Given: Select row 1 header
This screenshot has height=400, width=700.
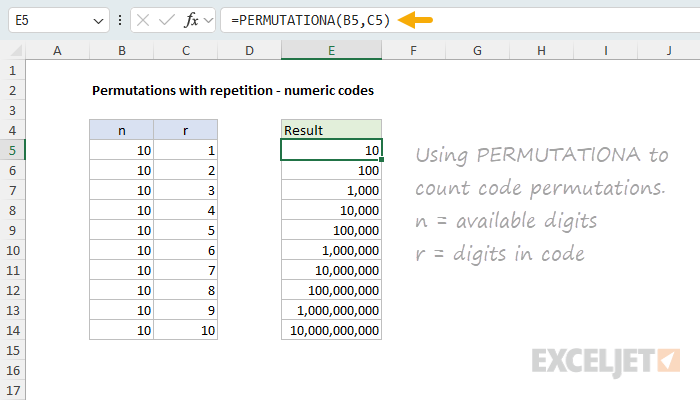Looking at the screenshot, I should click(12, 71).
